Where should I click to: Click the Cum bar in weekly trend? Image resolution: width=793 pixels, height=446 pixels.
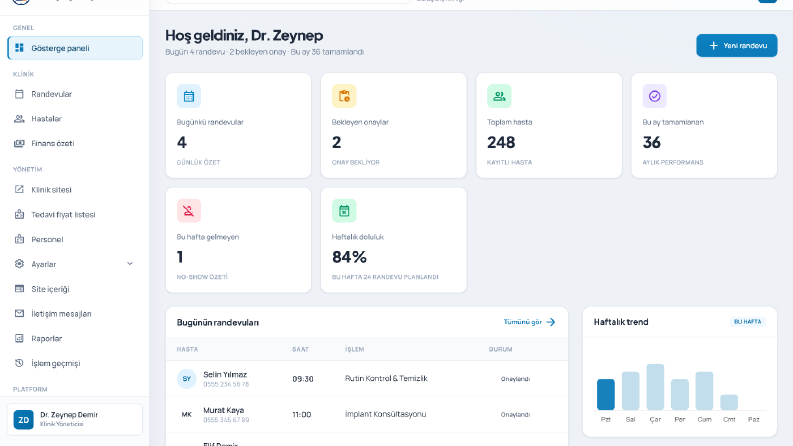pos(704,391)
